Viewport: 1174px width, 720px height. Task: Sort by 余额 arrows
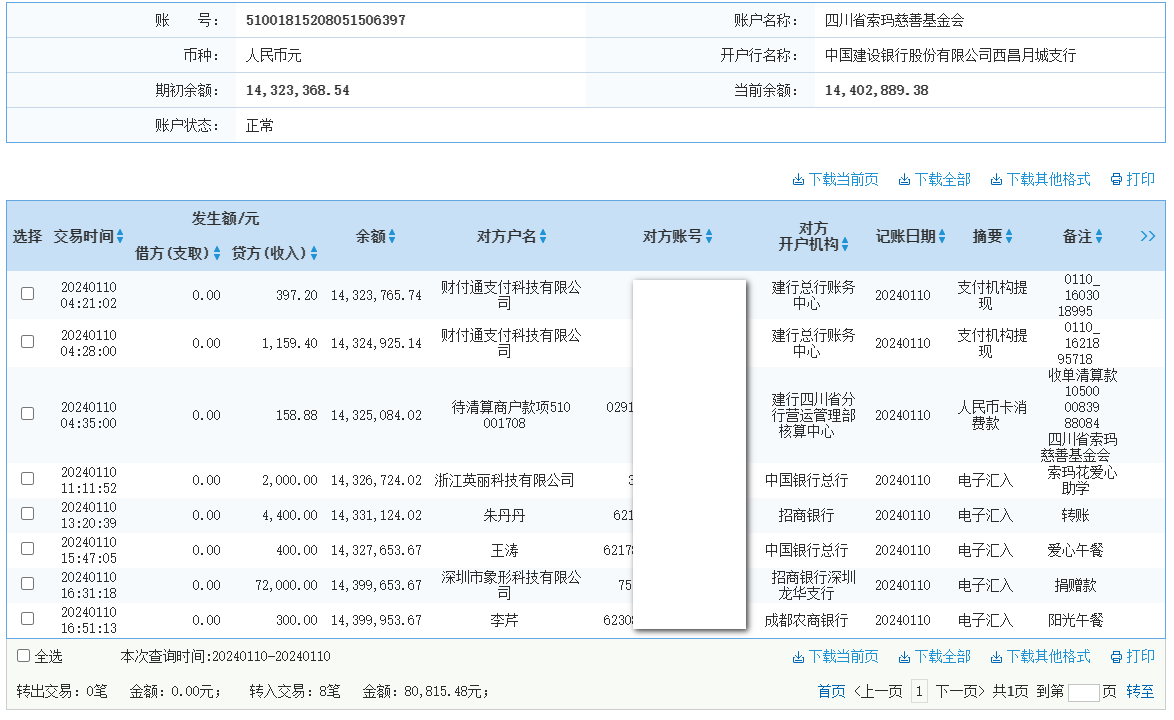pyautogui.click(x=392, y=237)
